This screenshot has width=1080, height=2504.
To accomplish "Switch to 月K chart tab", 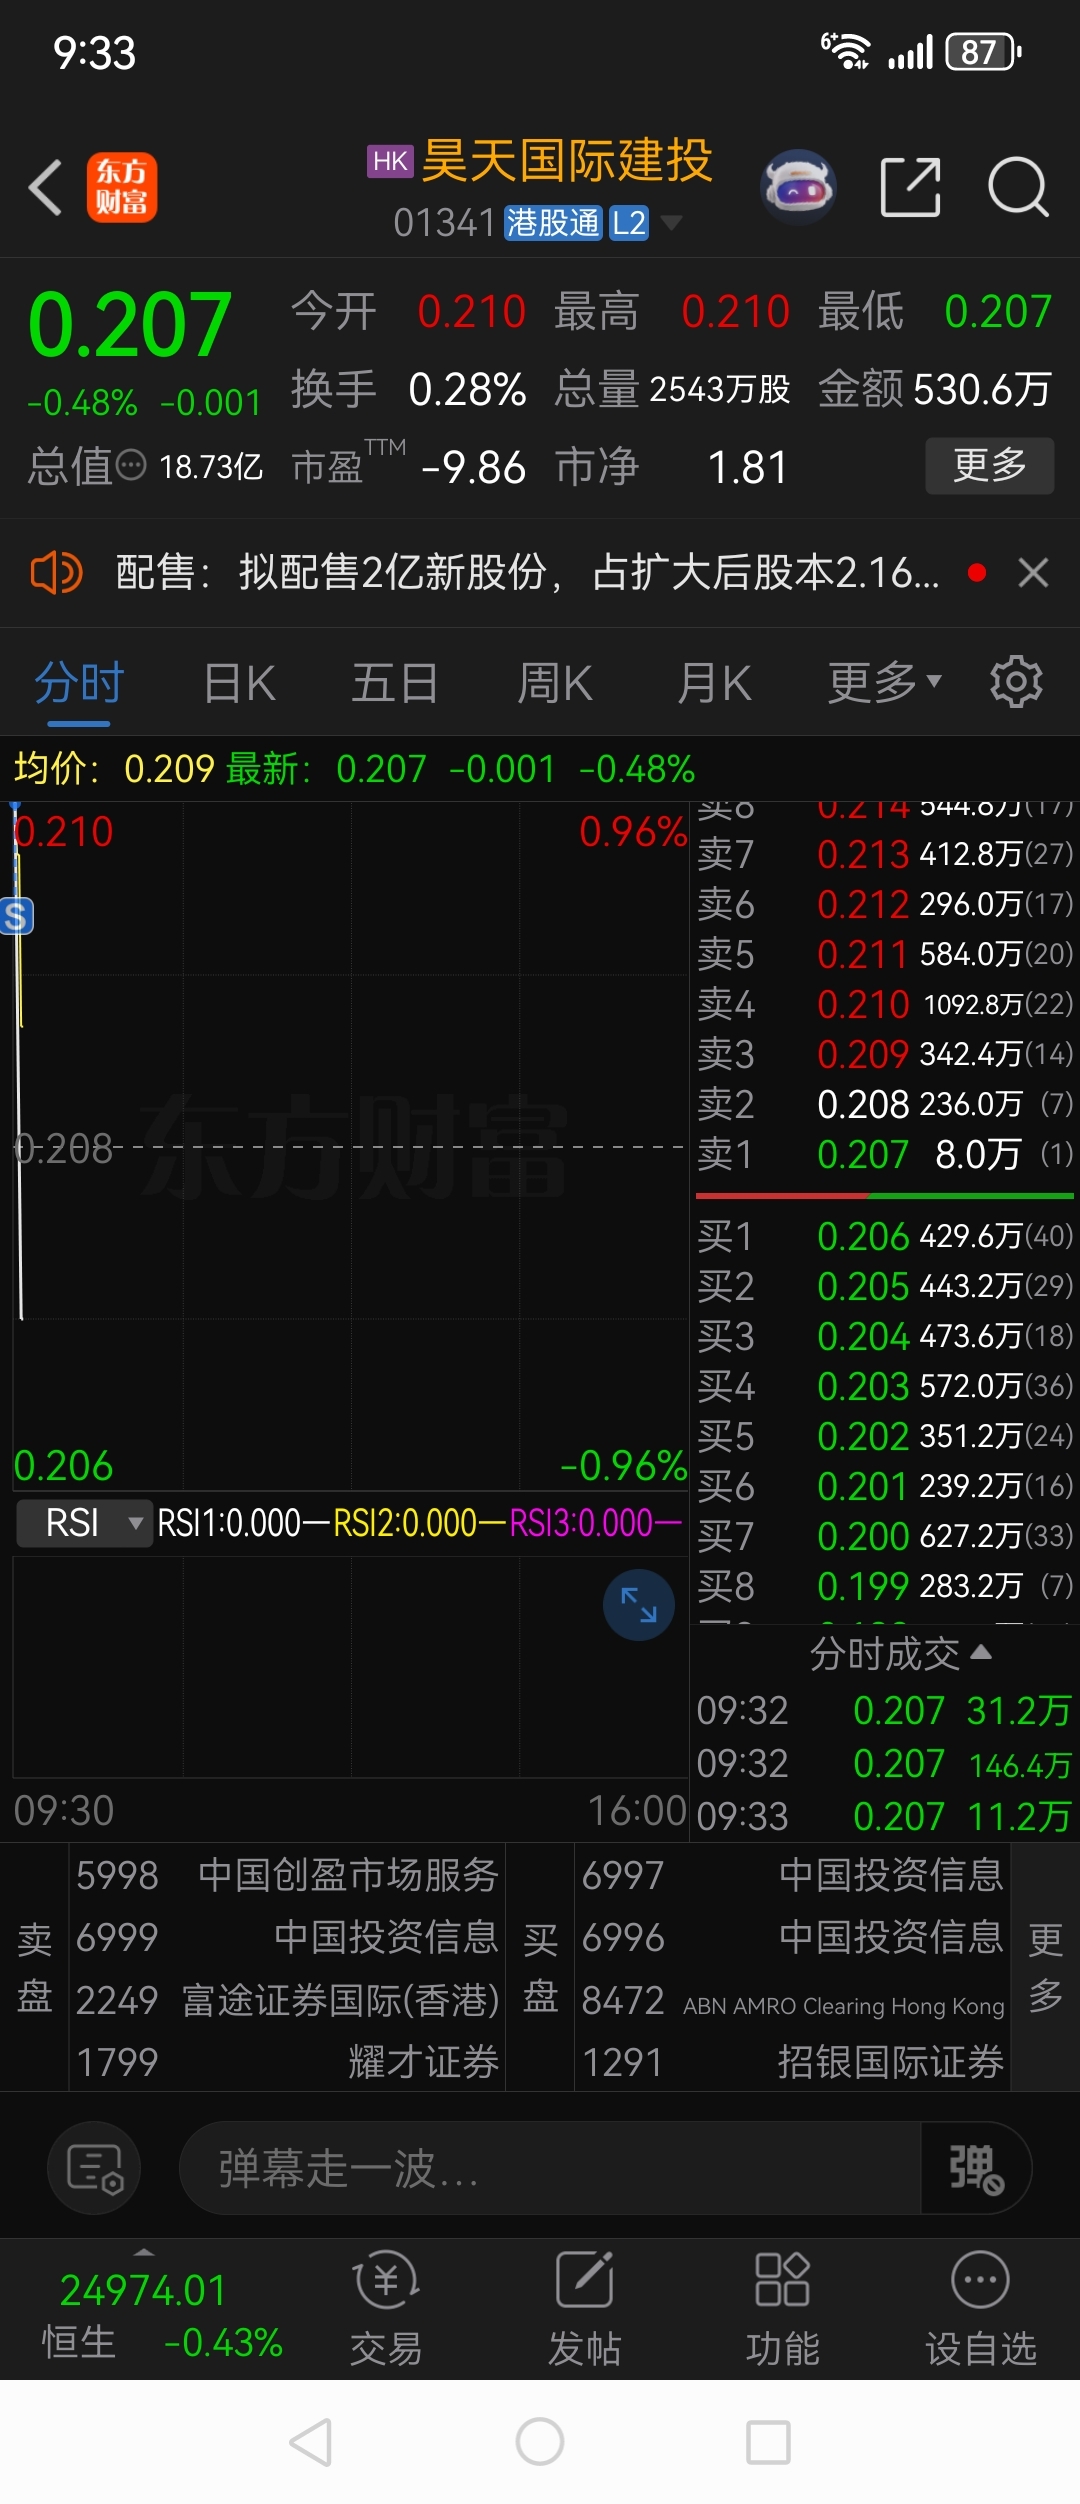I will (x=714, y=684).
